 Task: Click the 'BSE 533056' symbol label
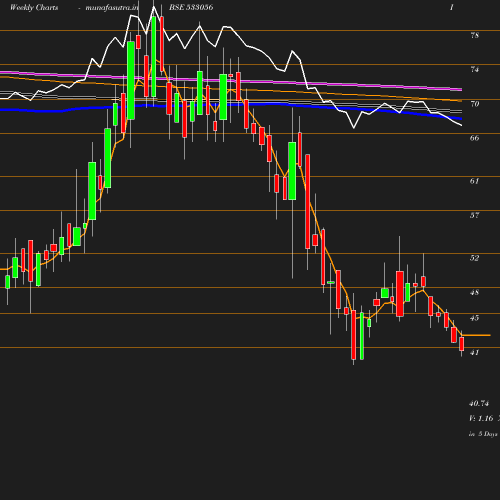click(x=191, y=7)
